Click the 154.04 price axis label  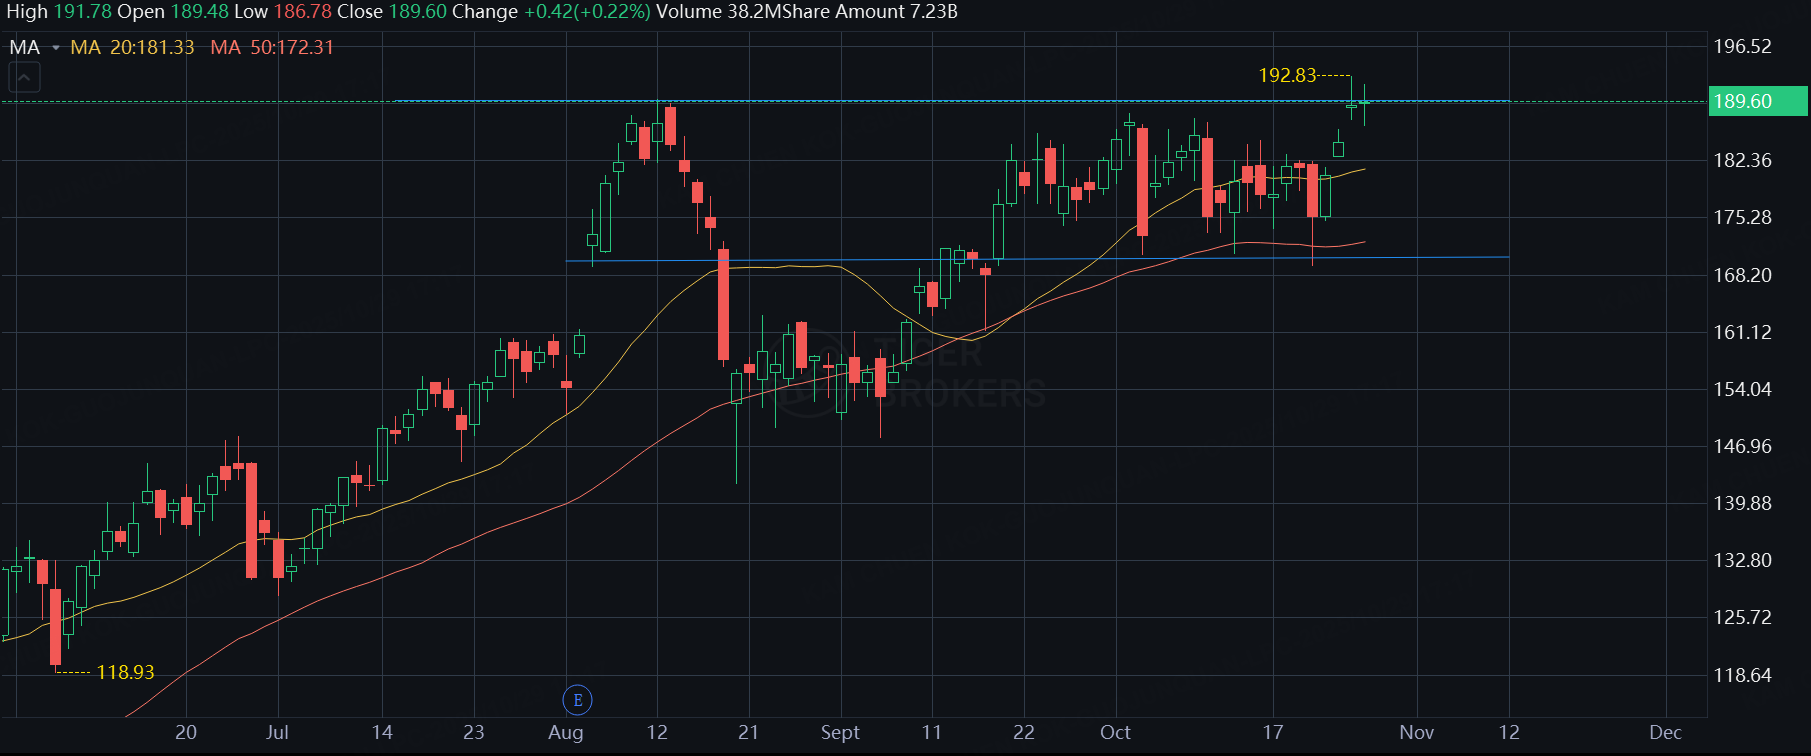coord(1742,389)
